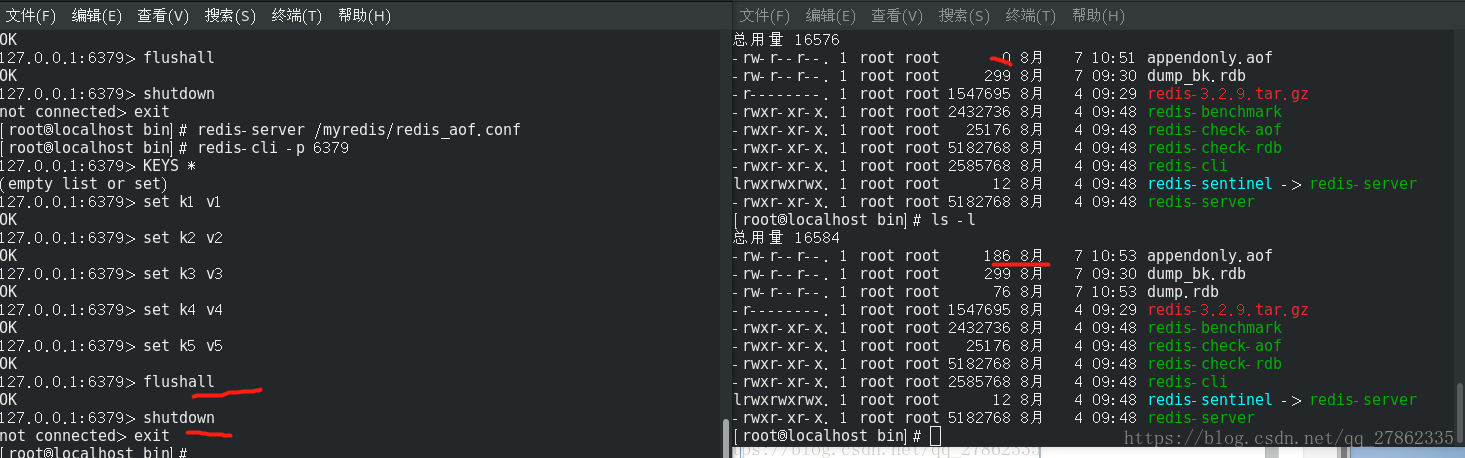Click the last 'not connected> exit' line
1465x458 pixels.
pyautogui.click(x=85, y=436)
